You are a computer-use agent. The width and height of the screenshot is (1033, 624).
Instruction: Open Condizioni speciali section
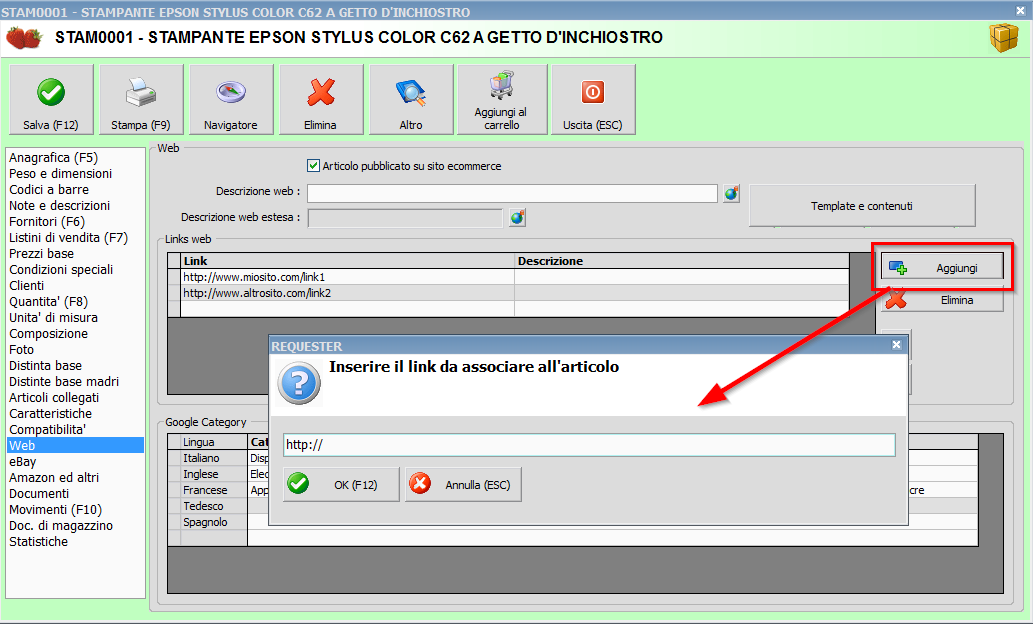click(61, 269)
